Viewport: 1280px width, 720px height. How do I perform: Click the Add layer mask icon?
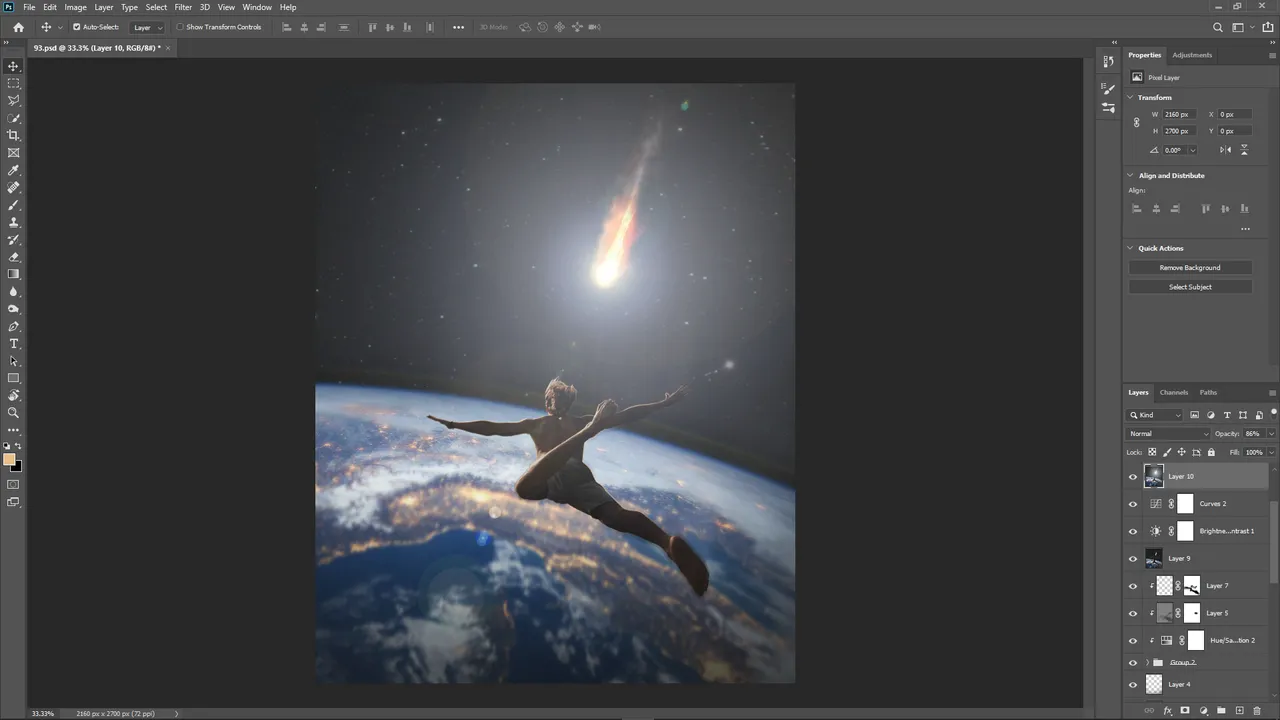pyautogui.click(x=1185, y=711)
